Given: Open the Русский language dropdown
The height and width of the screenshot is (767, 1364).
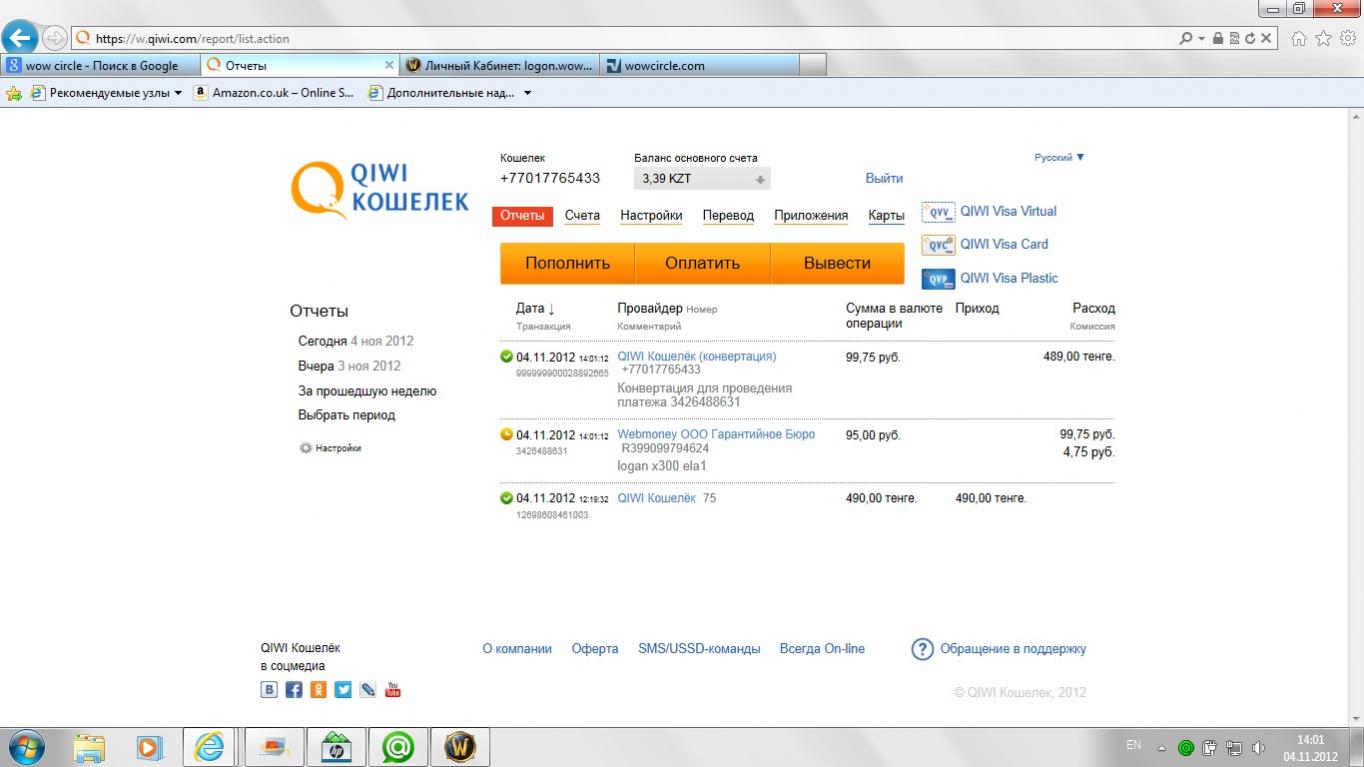Looking at the screenshot, I should pyautogui.click(x=1059, y=157).
